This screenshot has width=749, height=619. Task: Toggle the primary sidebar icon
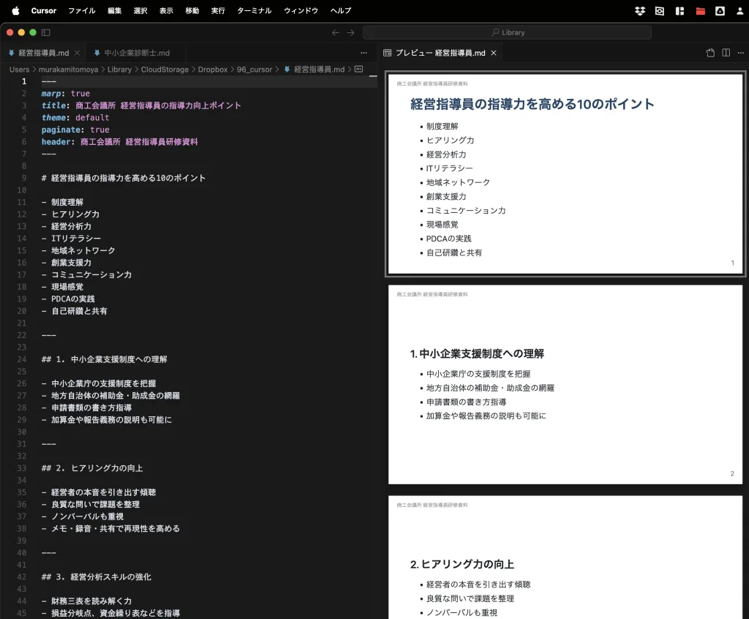tap(46, 32)
